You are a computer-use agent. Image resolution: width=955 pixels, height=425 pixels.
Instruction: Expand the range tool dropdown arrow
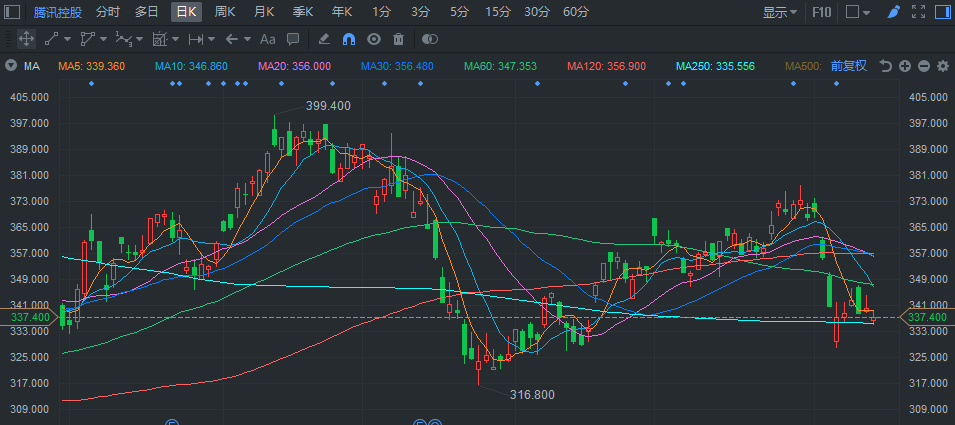pos(211,39)
